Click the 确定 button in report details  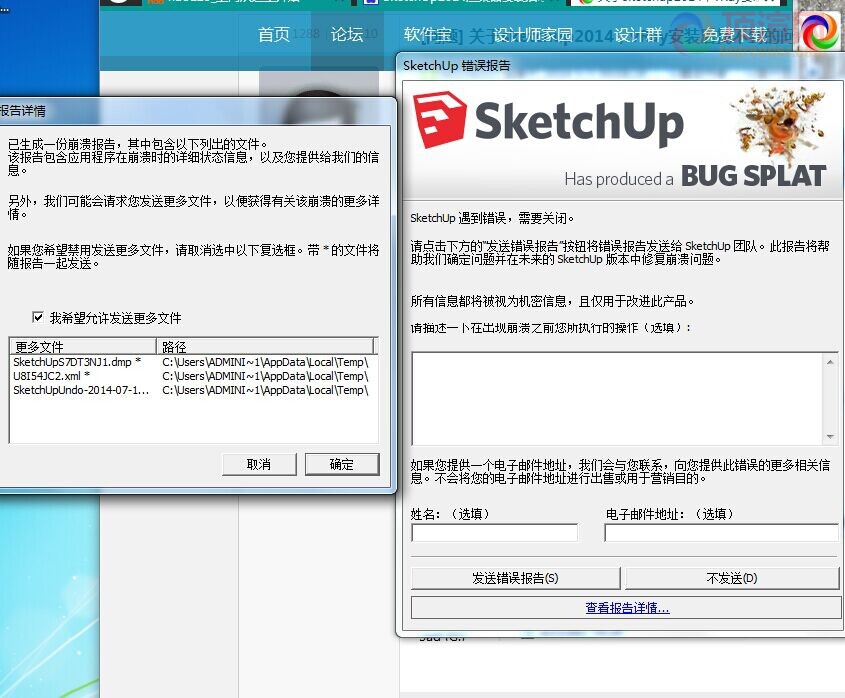(x=342, y=465)
